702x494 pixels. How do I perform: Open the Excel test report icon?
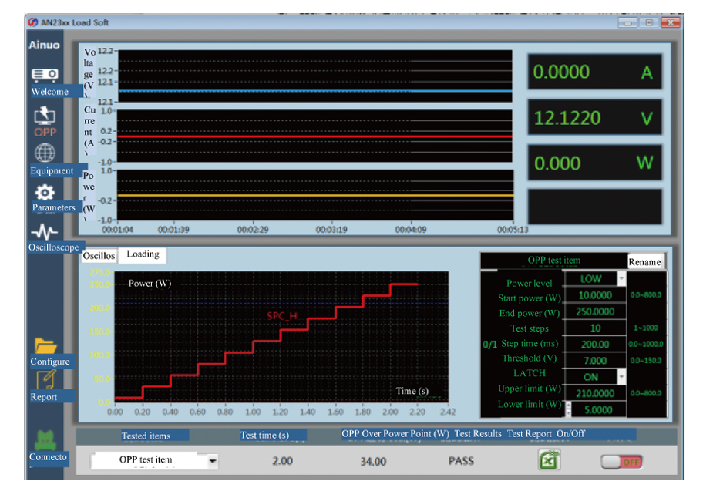point(549,460)
